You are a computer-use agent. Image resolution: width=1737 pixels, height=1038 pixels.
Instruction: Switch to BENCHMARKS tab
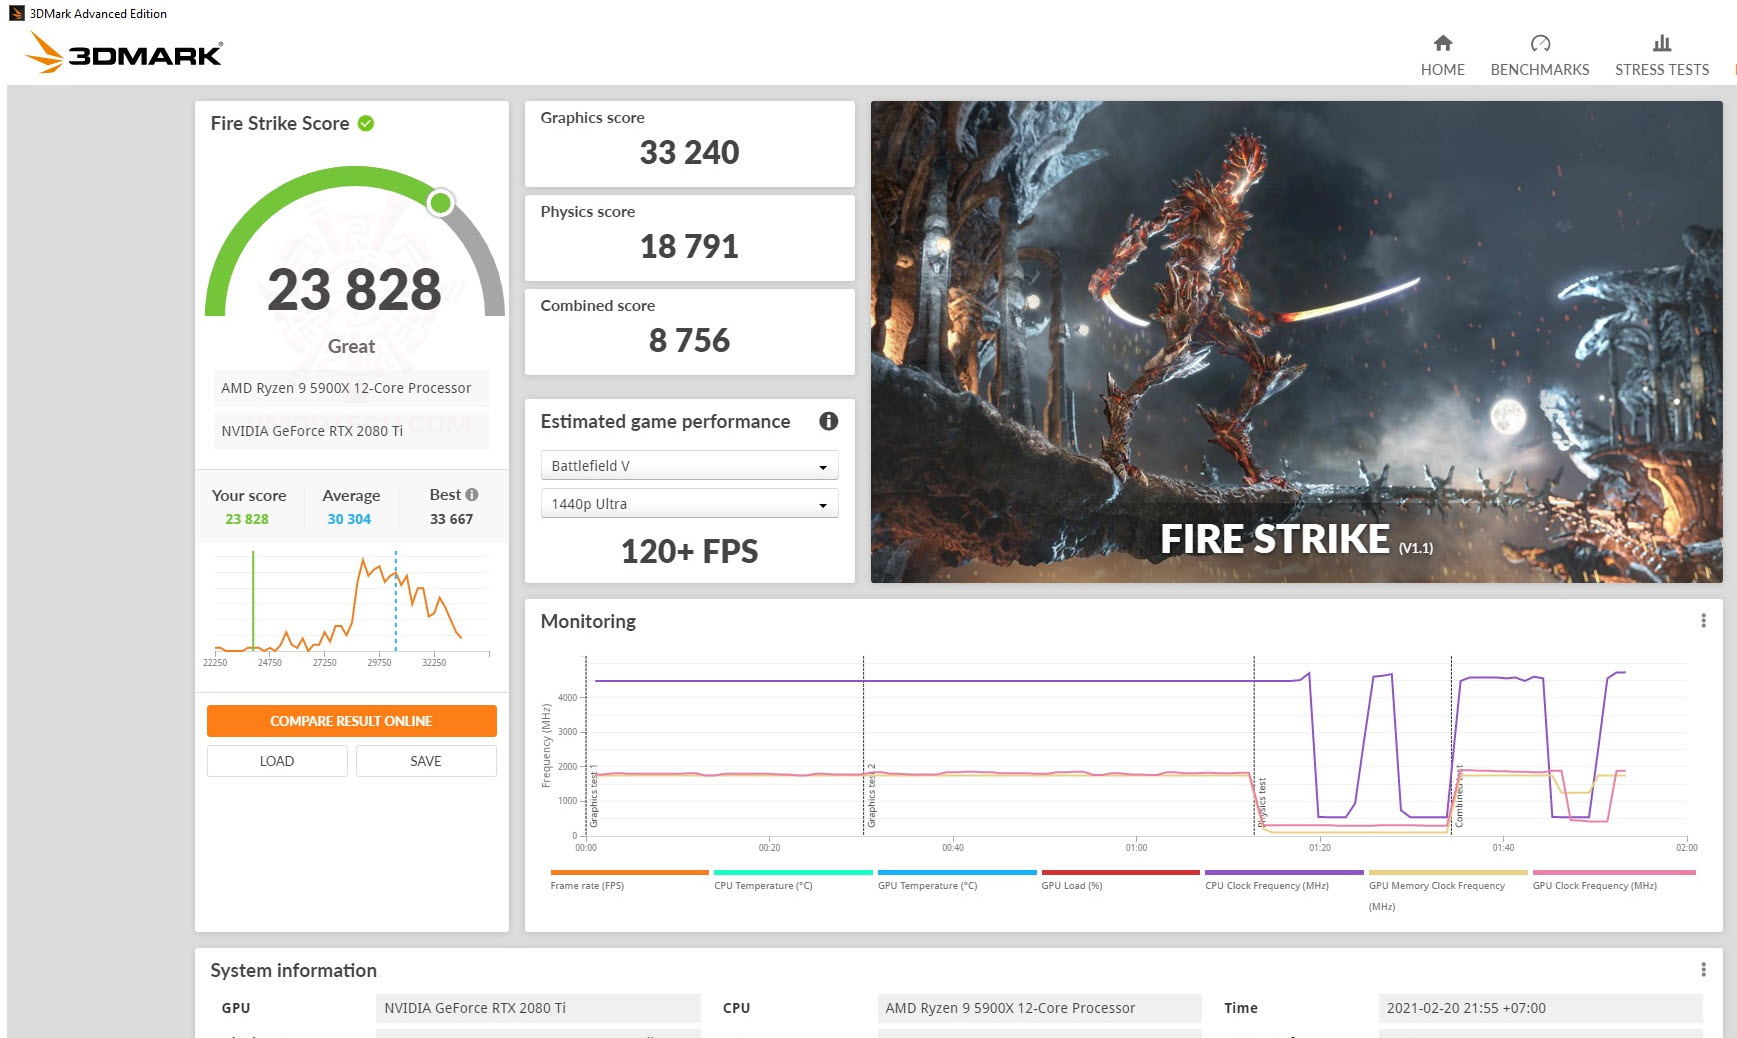1540,70
